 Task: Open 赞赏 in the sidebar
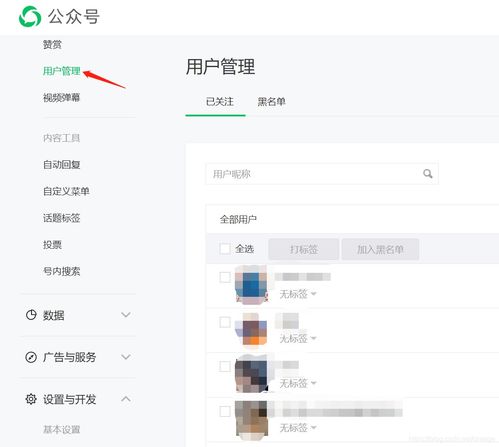point(52,44)
